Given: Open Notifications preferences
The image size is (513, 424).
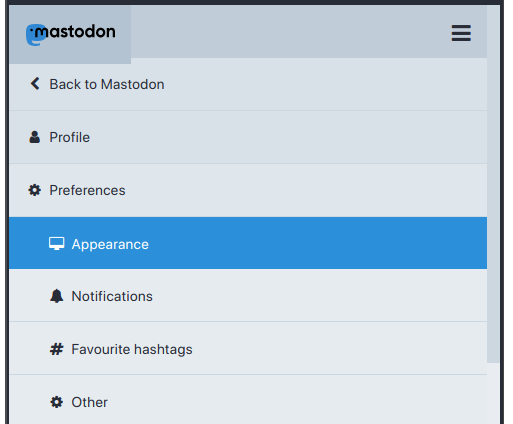Looking at the screenshot, I should click(x=248, y=296).
